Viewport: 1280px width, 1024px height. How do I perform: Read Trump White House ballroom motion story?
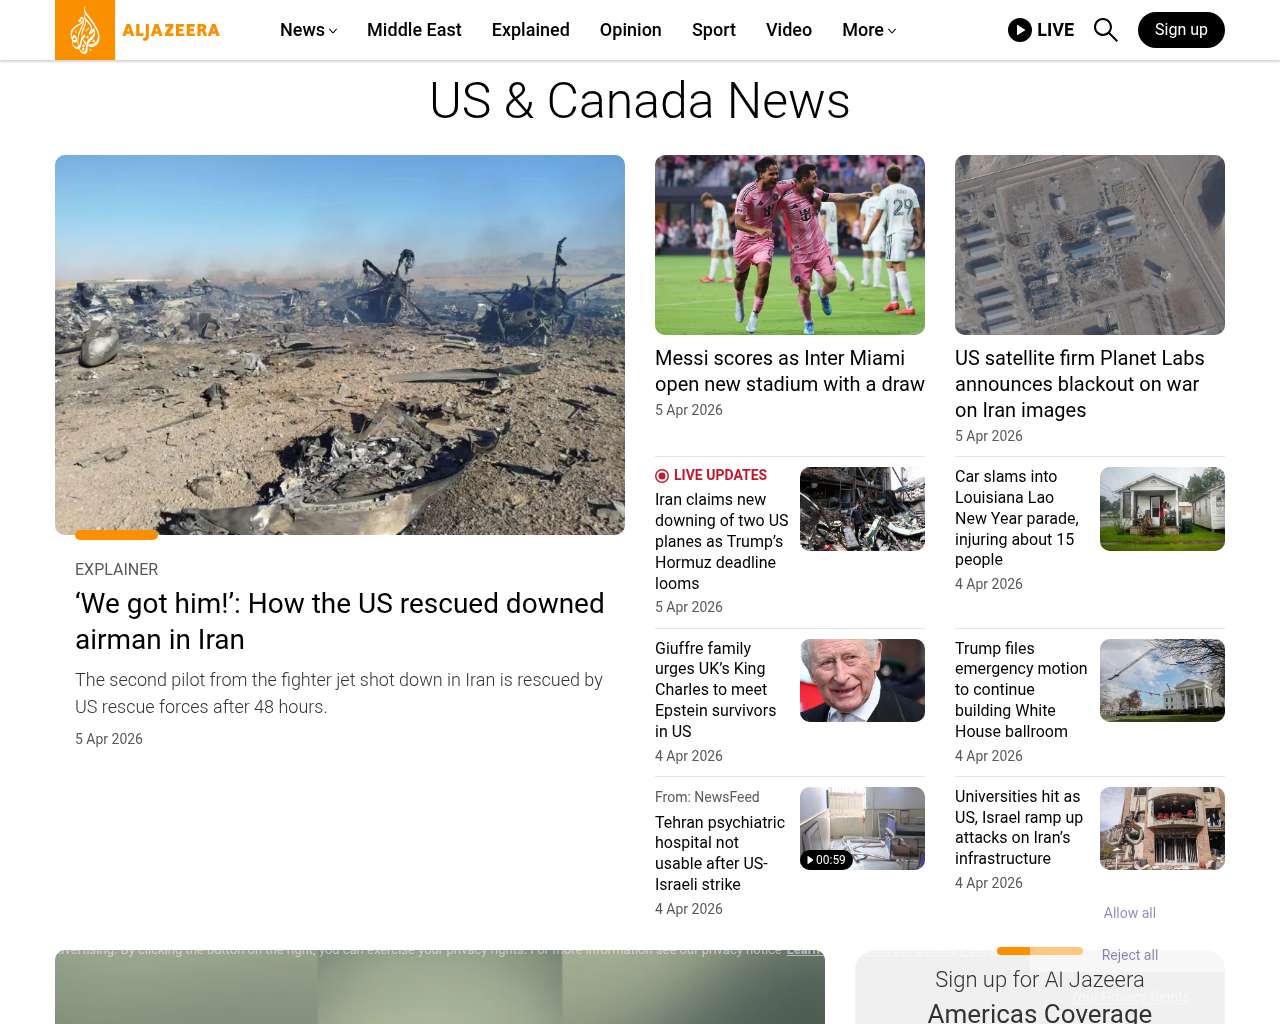(x=1021, y=690)
